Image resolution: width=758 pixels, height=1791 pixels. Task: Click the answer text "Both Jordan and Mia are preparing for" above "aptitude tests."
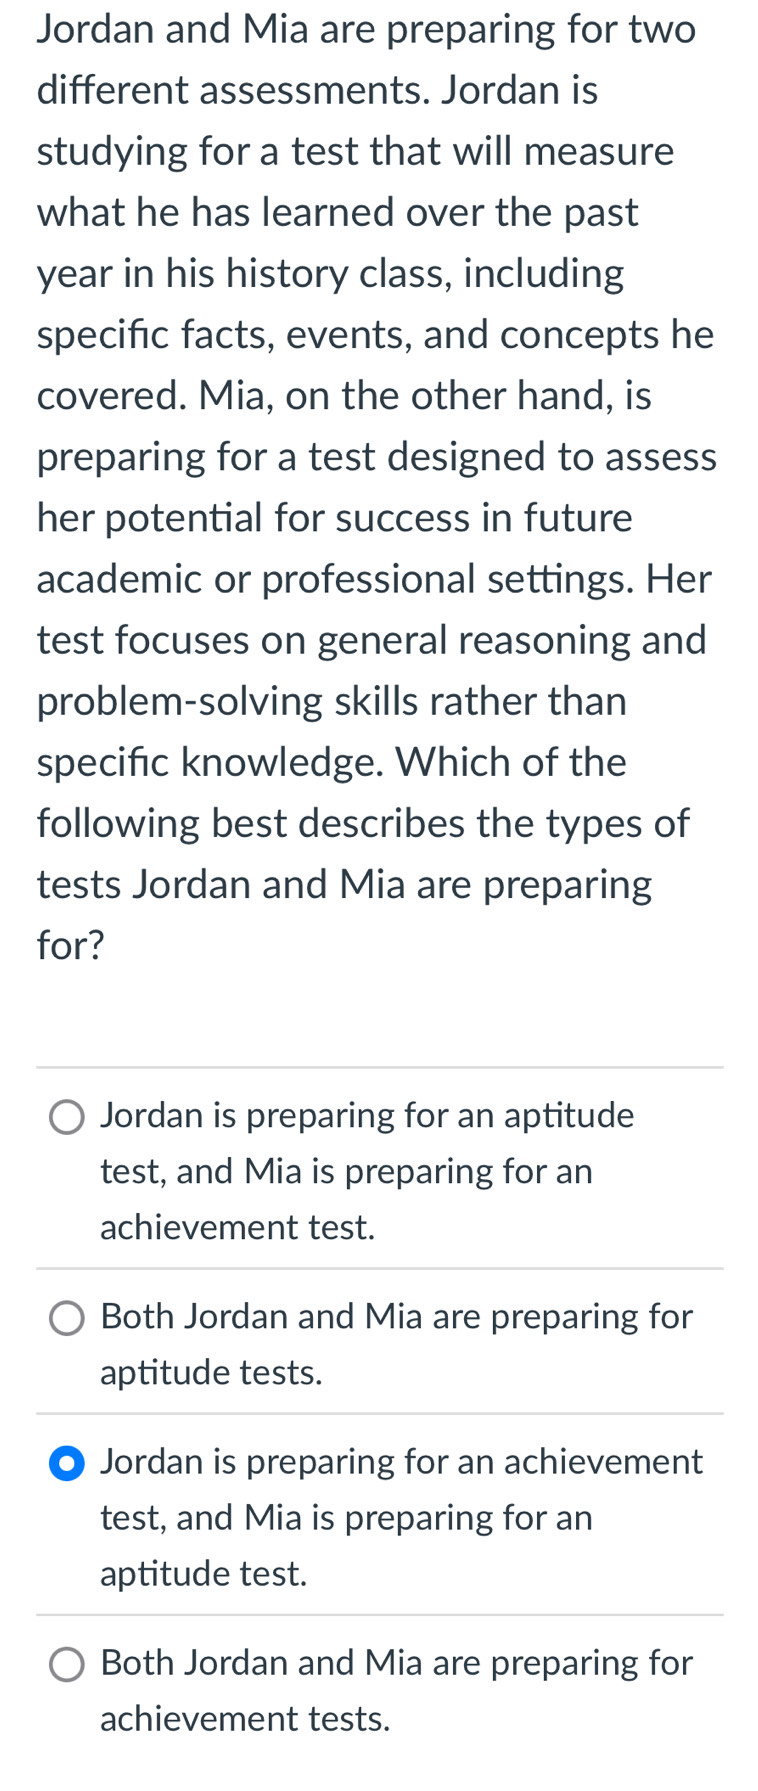(396, 1316)
